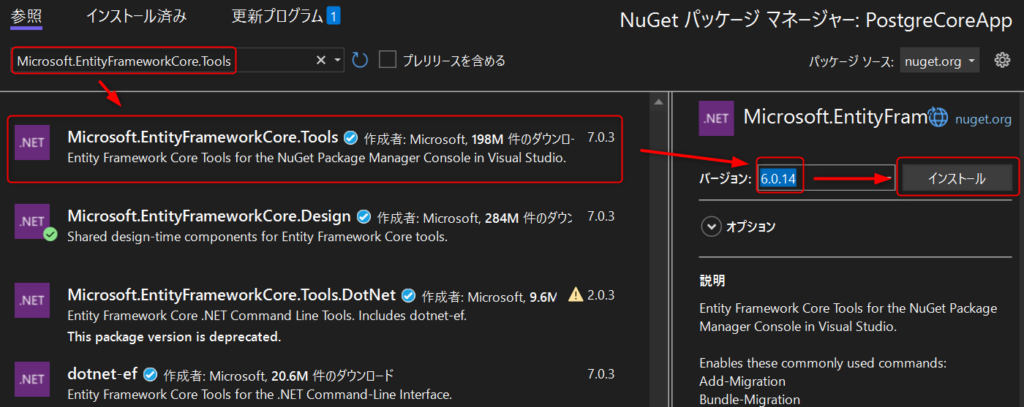1024x407 pixels.
Task: Open the パッケージ ソース nuget.org dropdown
Action: click(939, 61)
